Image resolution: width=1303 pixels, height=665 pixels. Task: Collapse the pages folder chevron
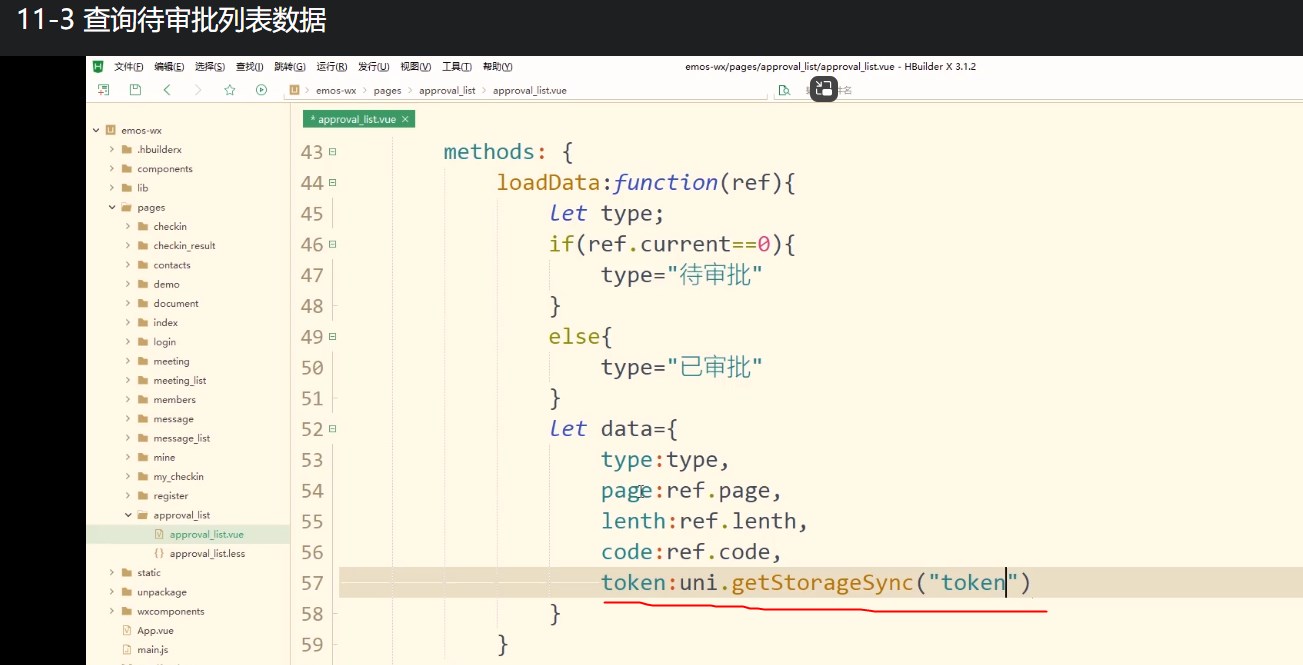[112, 208]
